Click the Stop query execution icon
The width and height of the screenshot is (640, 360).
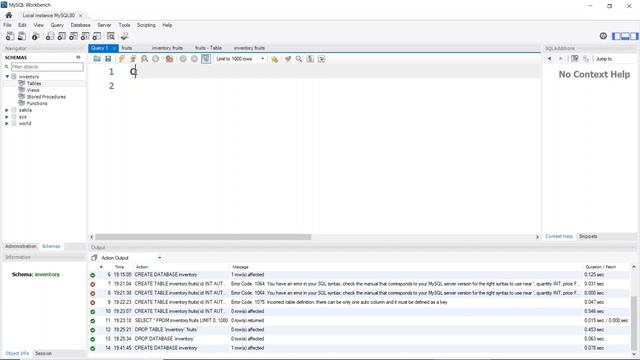(x=156, y=59)
